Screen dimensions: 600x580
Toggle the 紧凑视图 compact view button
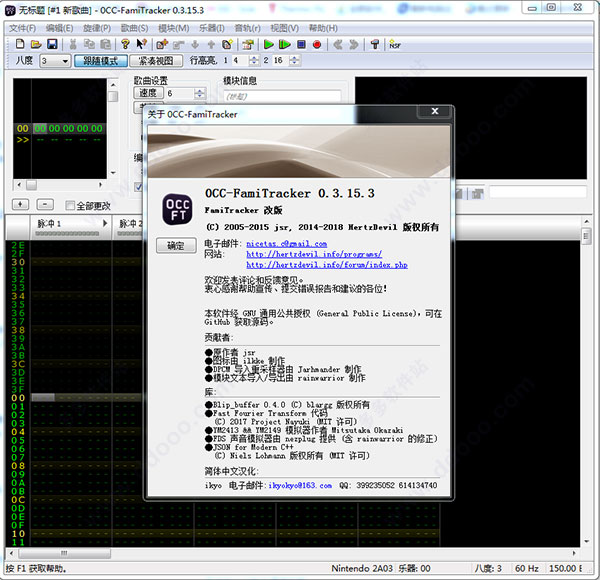coord(156,61)
